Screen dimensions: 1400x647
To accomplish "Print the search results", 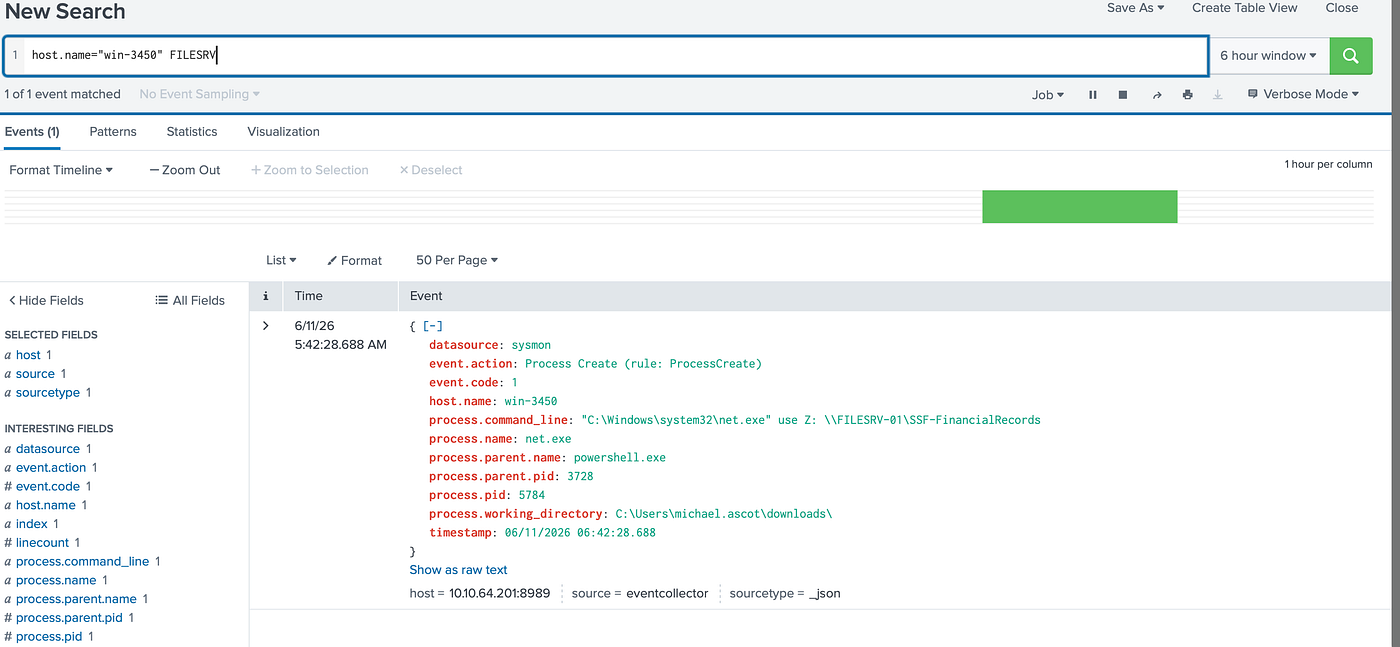I will coord(1187,95).
